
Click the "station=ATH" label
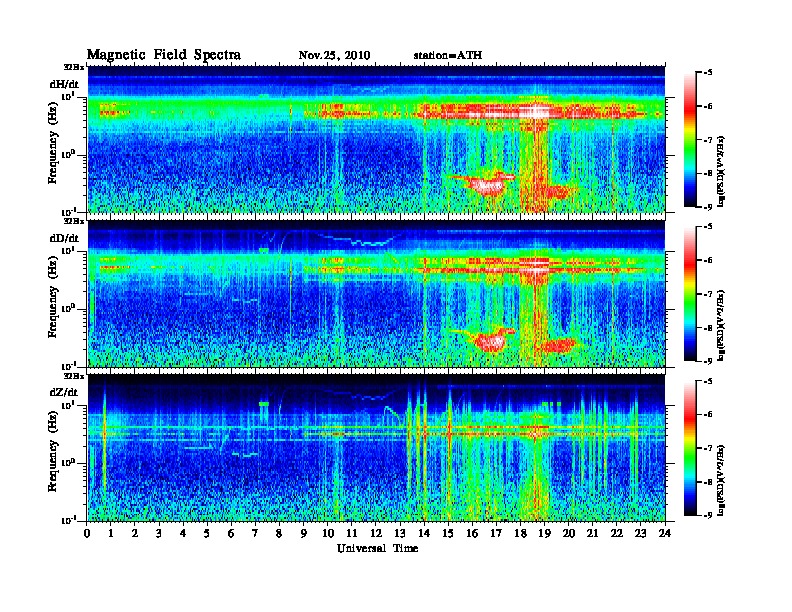click(448, 55)
